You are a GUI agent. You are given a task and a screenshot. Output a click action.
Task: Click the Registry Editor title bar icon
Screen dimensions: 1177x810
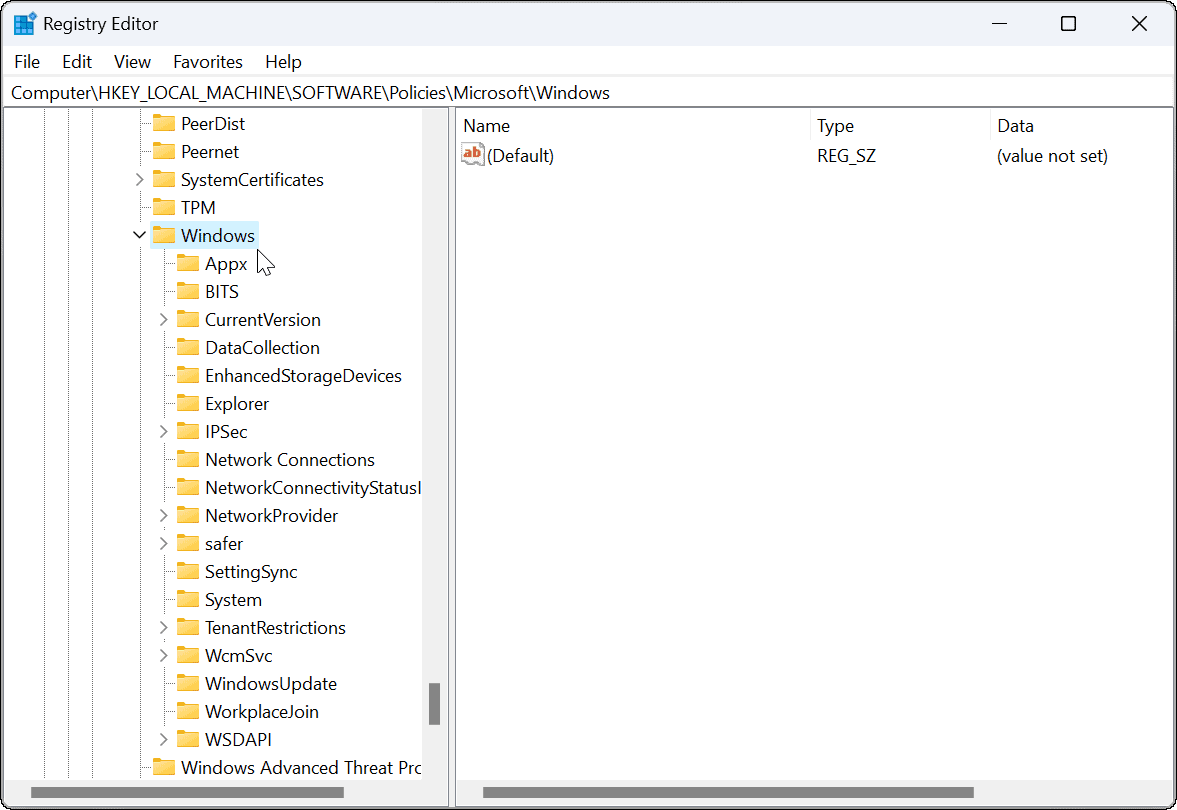click(x=25, y=24)
